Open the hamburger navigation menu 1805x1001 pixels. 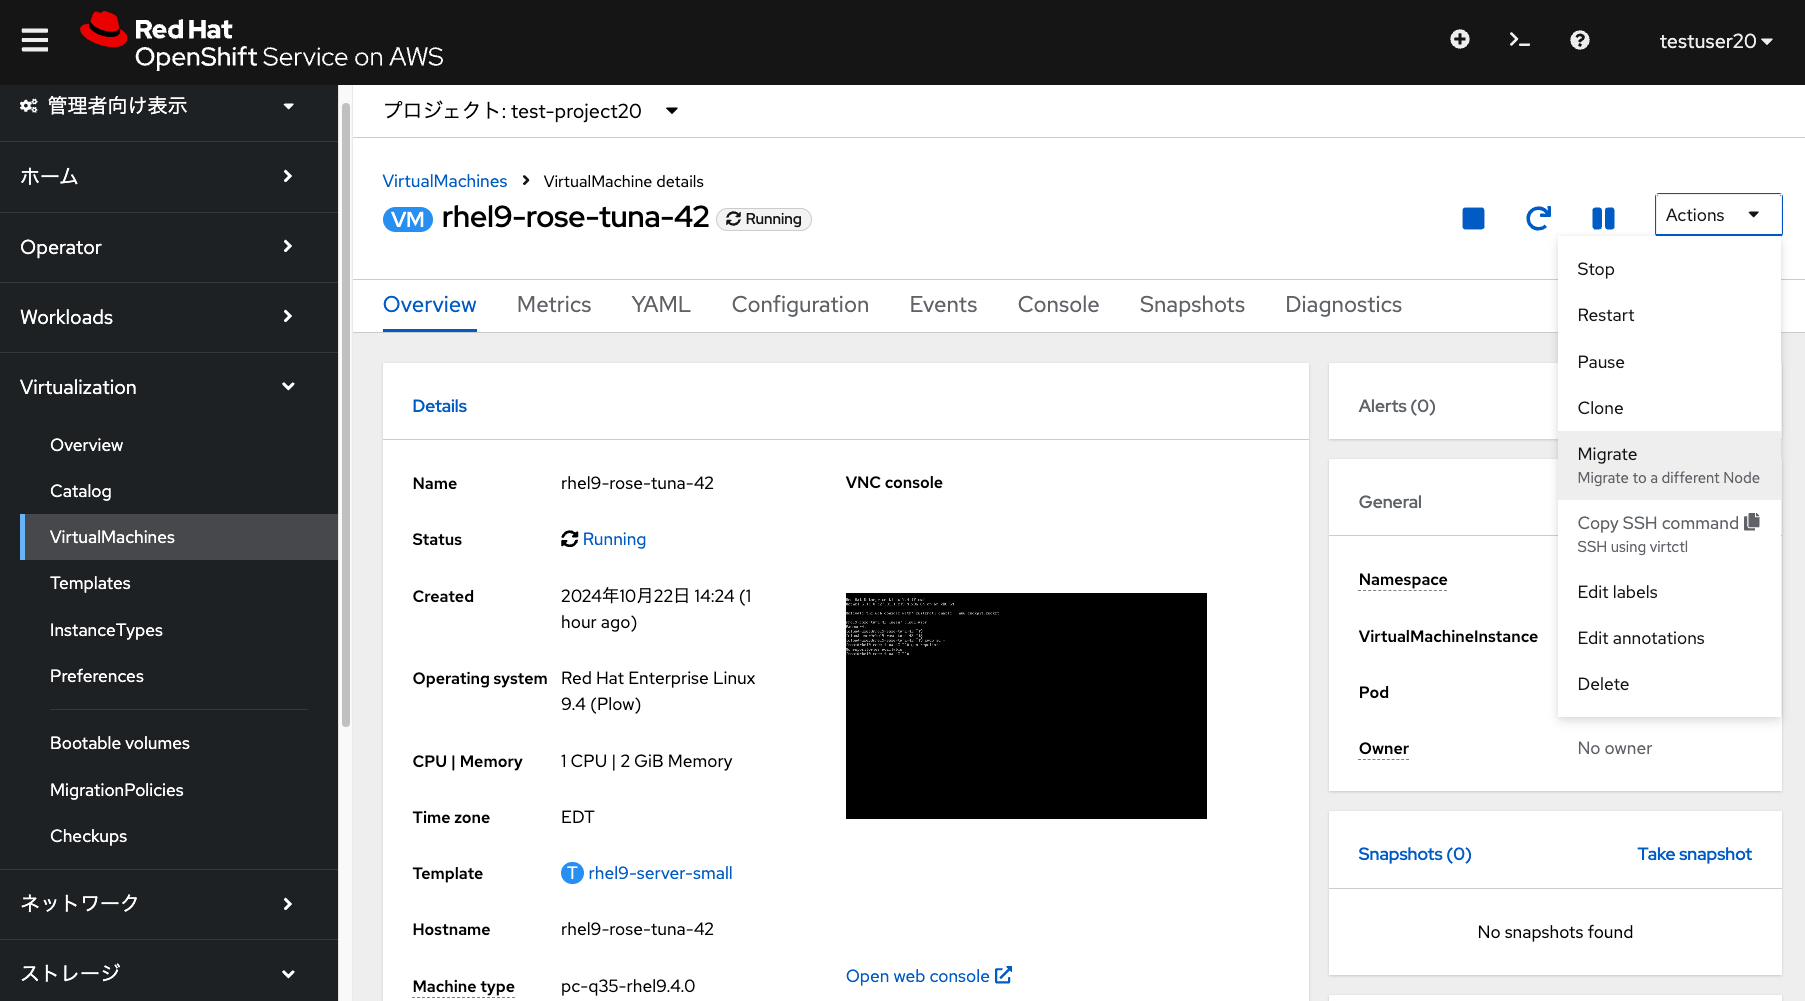click(35, 41)
